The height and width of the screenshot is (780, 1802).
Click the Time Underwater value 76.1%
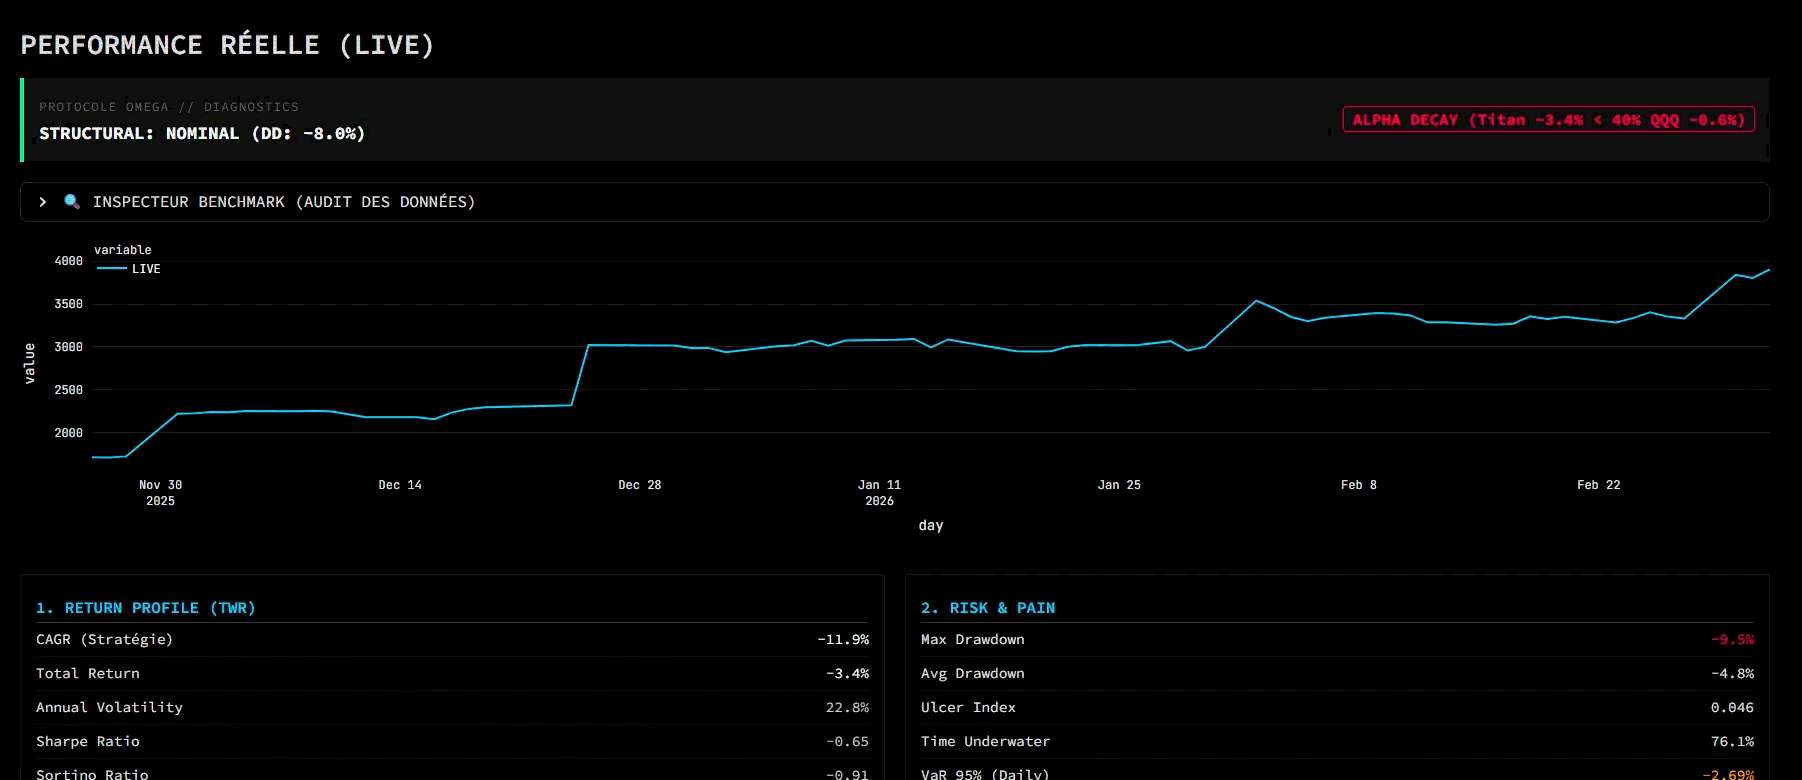click(1732, 742)
